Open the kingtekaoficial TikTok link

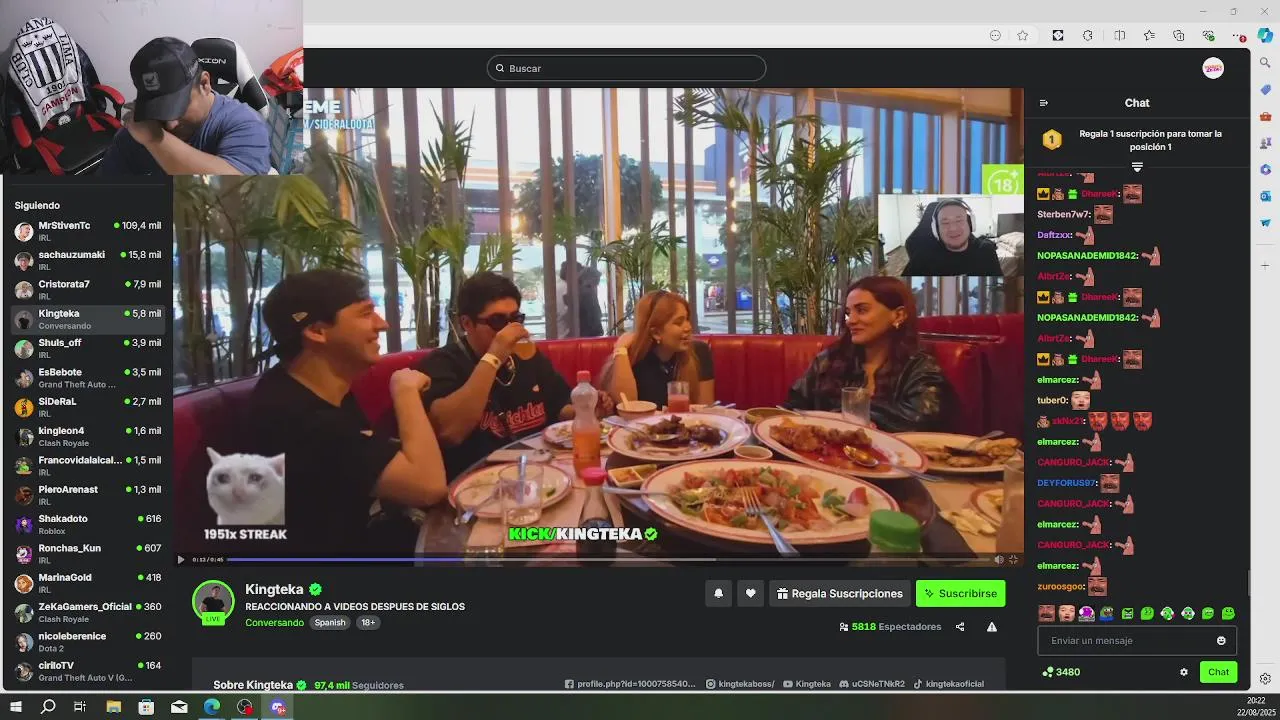click(948, 685)
